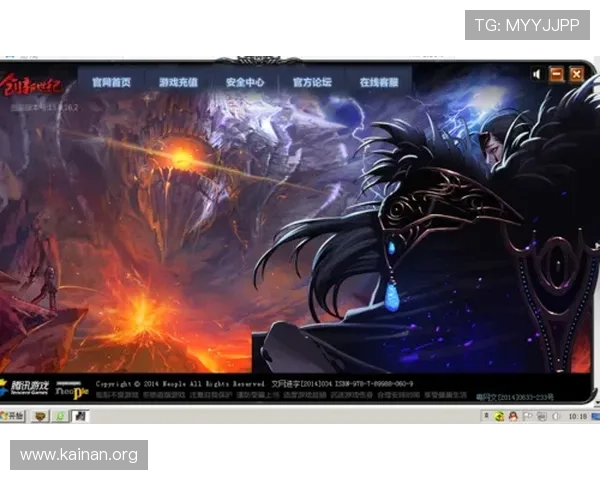Click the system tray clock

tap(576, 415)
